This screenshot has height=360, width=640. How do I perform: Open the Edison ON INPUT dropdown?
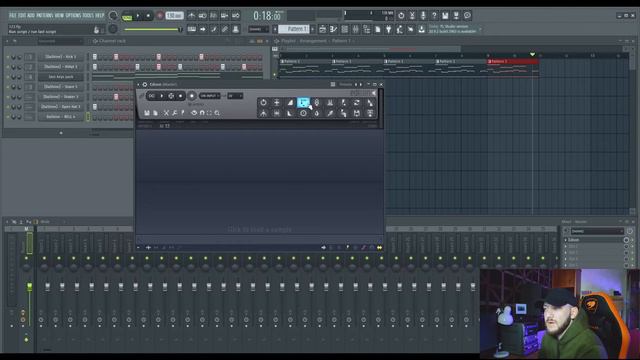click(209, 96)
